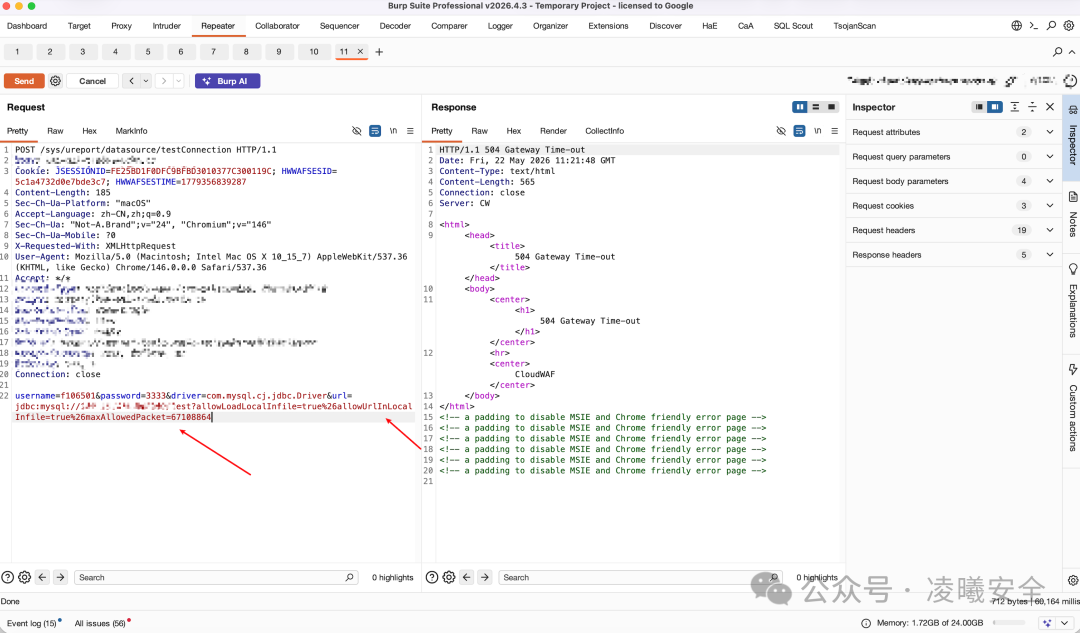The image size is (1080, 633).
Task: Switch the Request view to Raw
Action: coord(55,131)
